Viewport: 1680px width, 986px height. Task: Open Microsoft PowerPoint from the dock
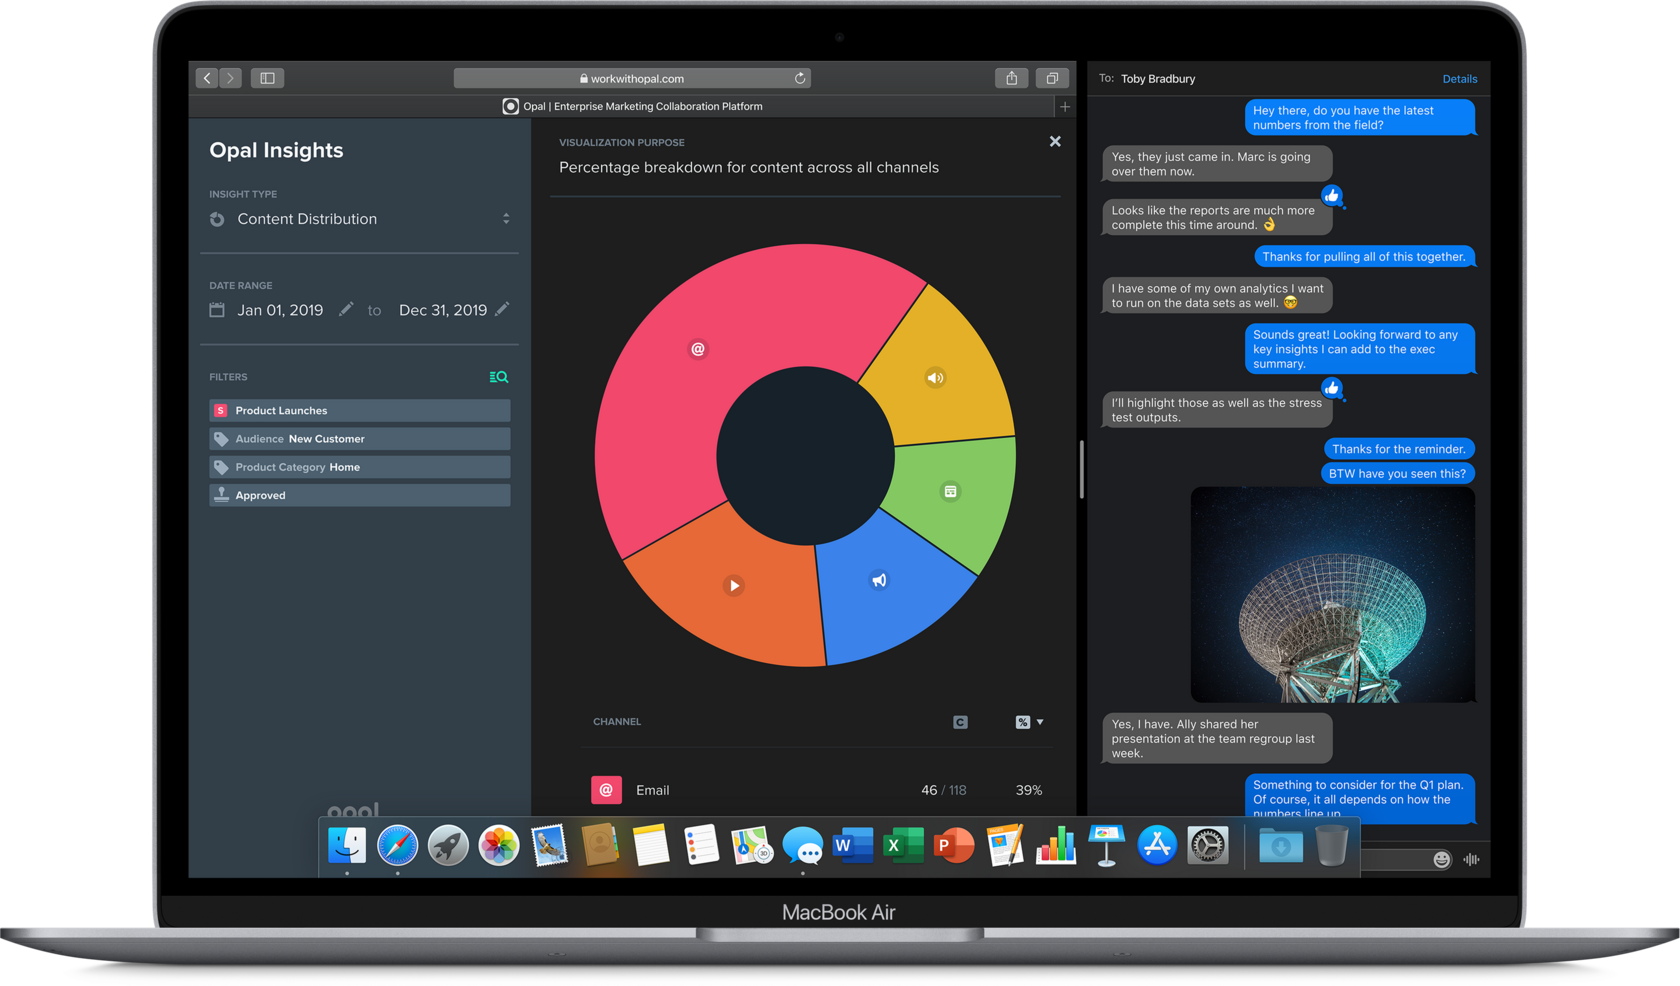(954, 846)
